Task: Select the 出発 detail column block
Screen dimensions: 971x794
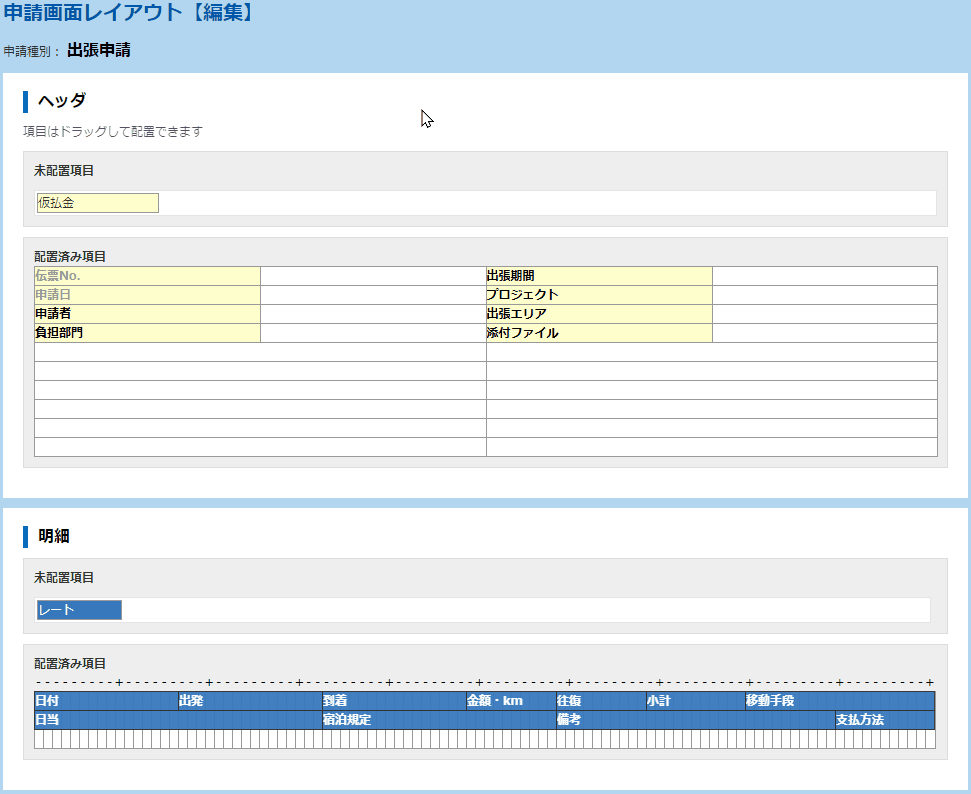Action: pos(250,701)
